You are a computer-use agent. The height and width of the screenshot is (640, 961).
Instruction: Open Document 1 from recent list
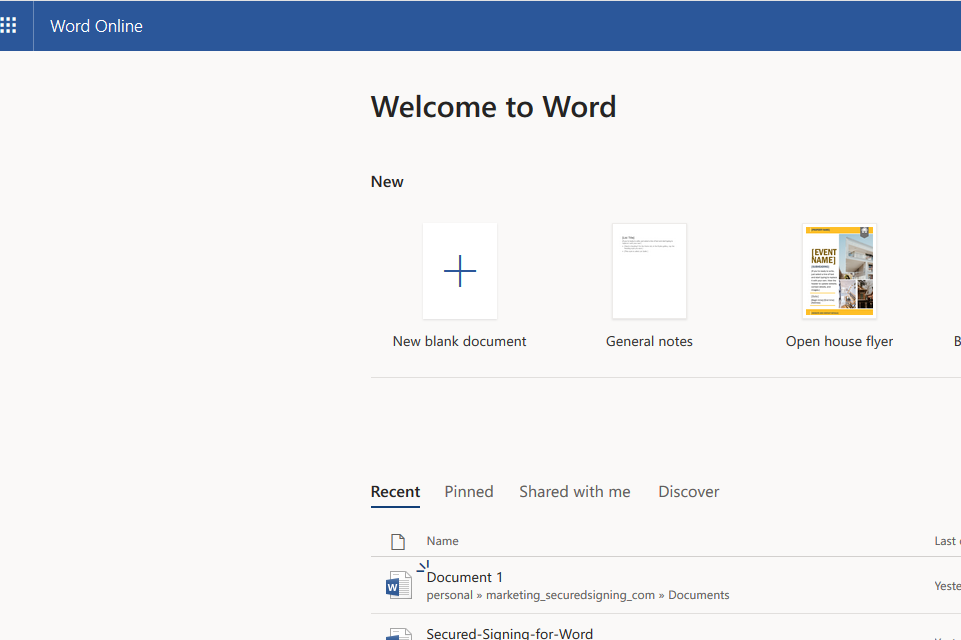tap(465, 577)
